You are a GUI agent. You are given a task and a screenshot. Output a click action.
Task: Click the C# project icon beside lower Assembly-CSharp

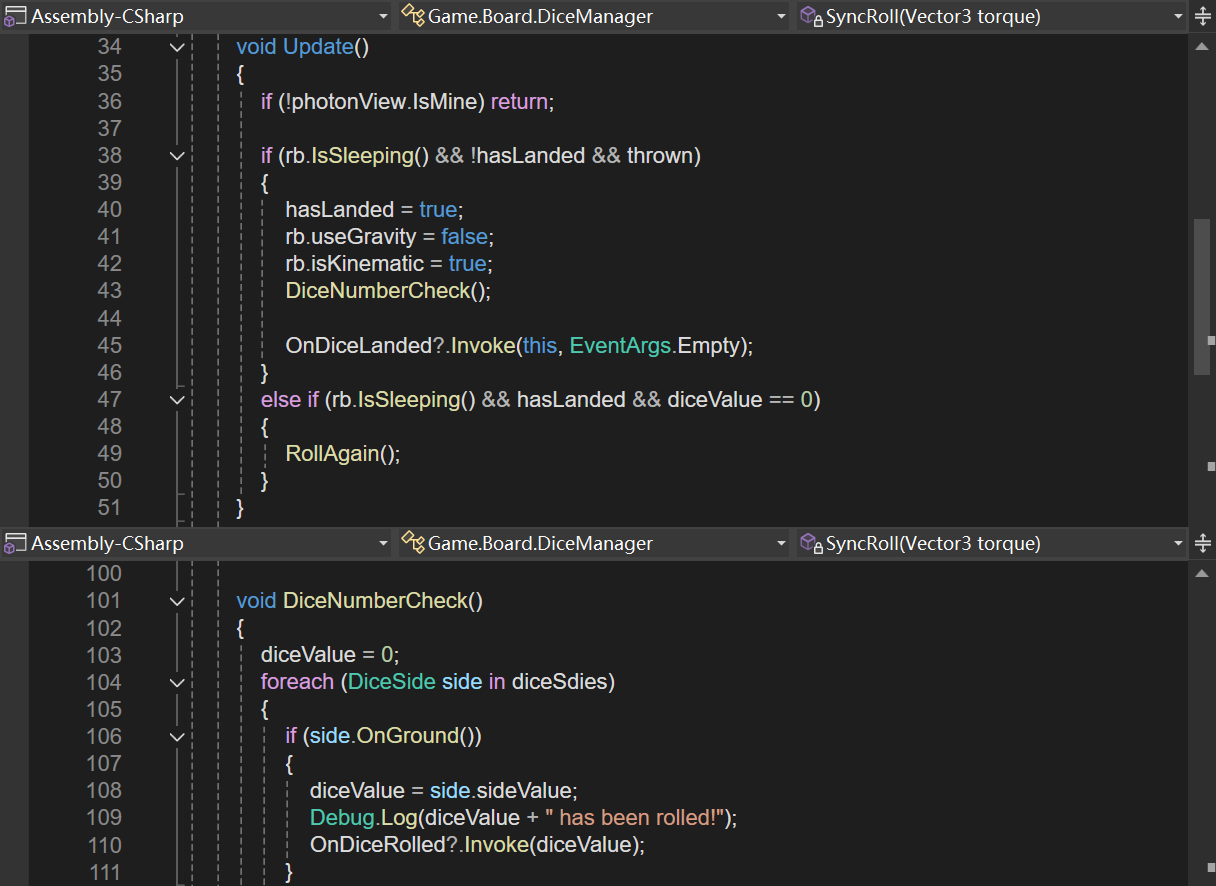[15, 543]
